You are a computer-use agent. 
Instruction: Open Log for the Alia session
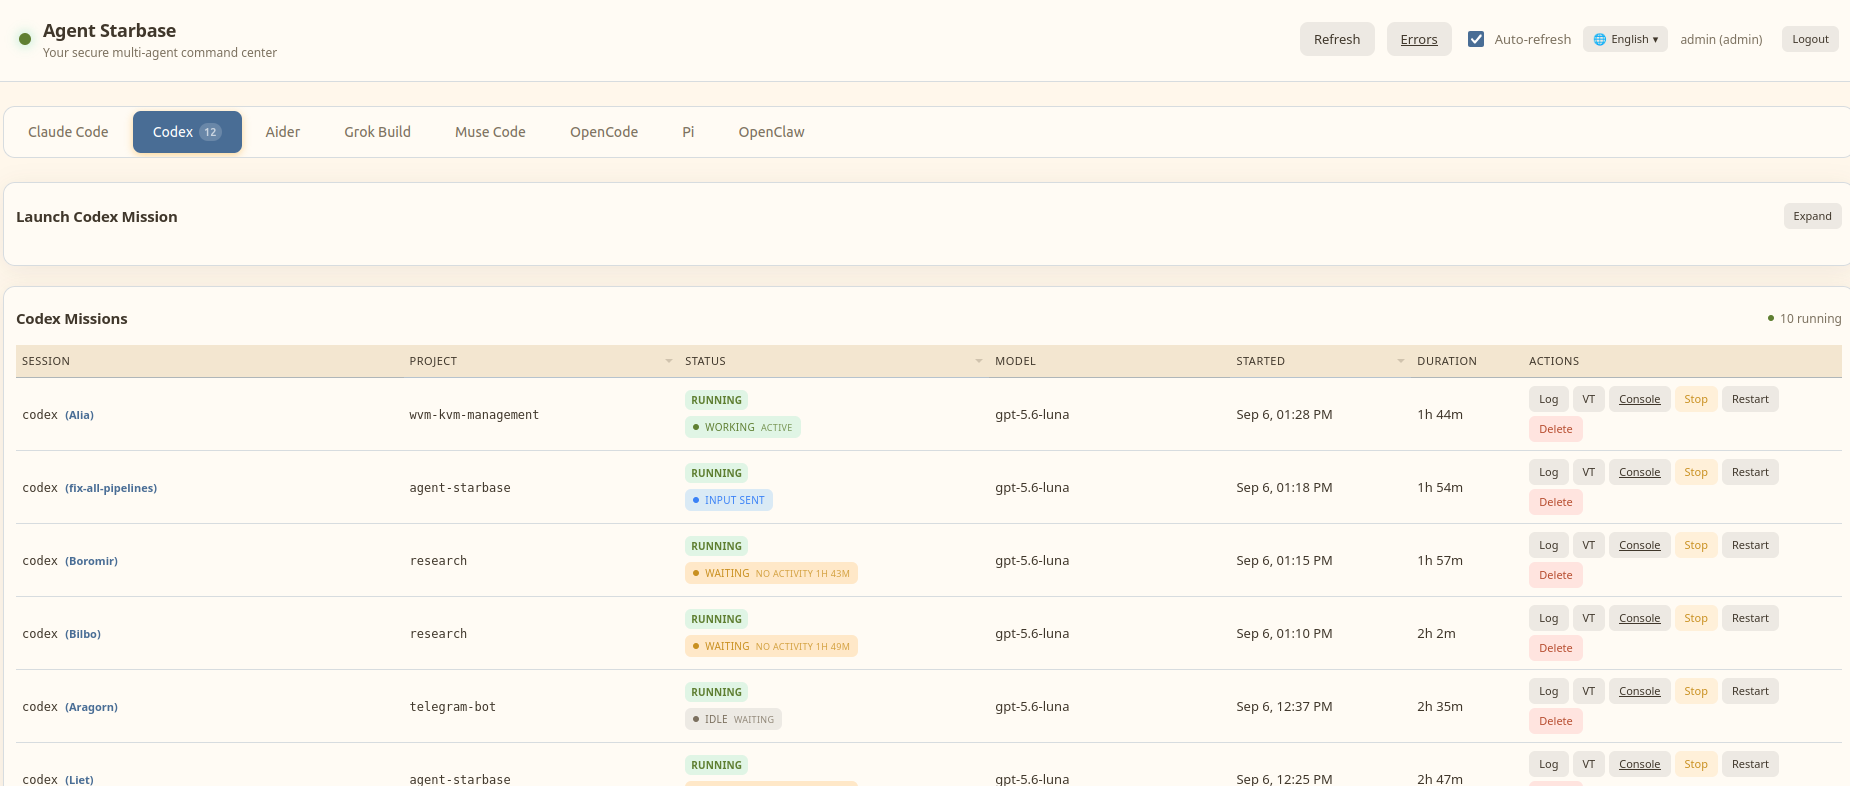(x=1548, y=399)
